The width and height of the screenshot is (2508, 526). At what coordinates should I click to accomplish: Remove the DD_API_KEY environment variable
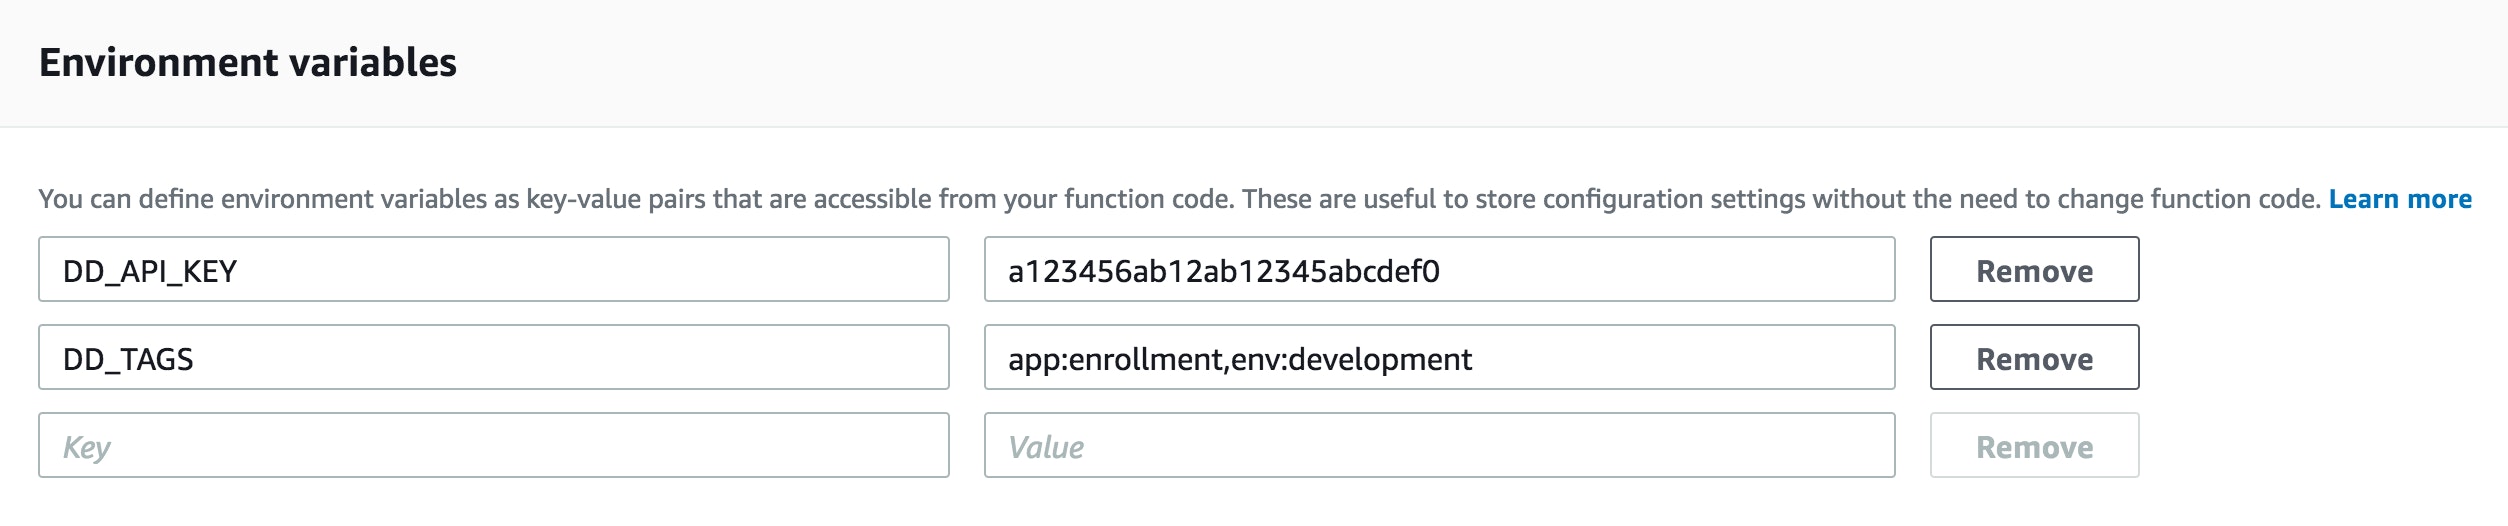coord(2033,269)
